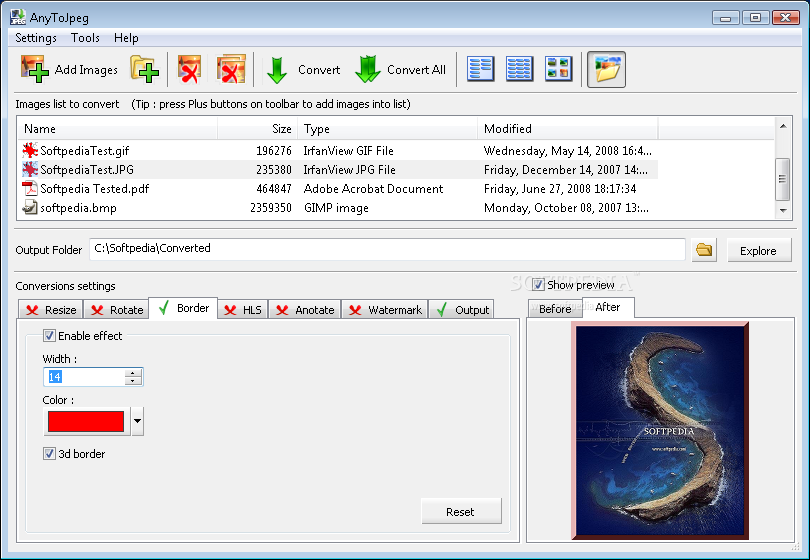The width and height of the screenshot is (810, 560).
Task: Click the Convert green arrow button
Action: (x=303, y=69)
